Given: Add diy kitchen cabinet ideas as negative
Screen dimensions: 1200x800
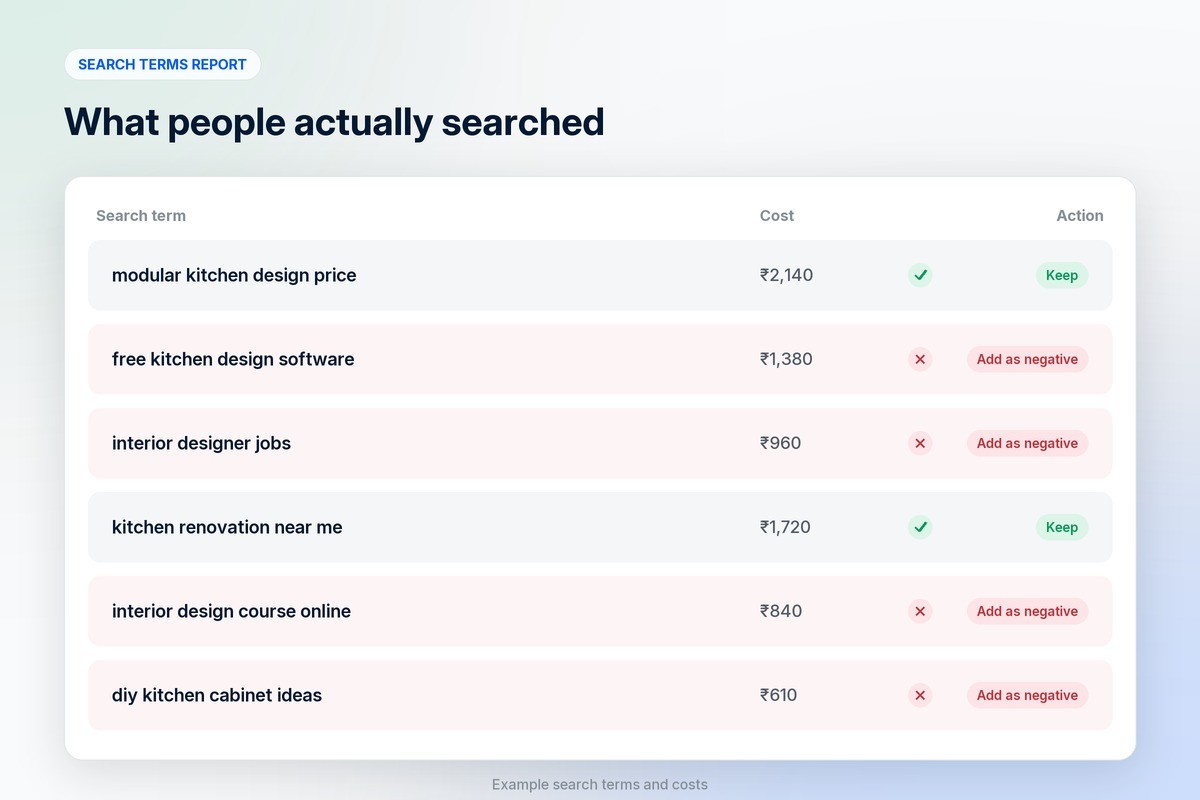Looking at the screenshot, I should [1027, 695].
